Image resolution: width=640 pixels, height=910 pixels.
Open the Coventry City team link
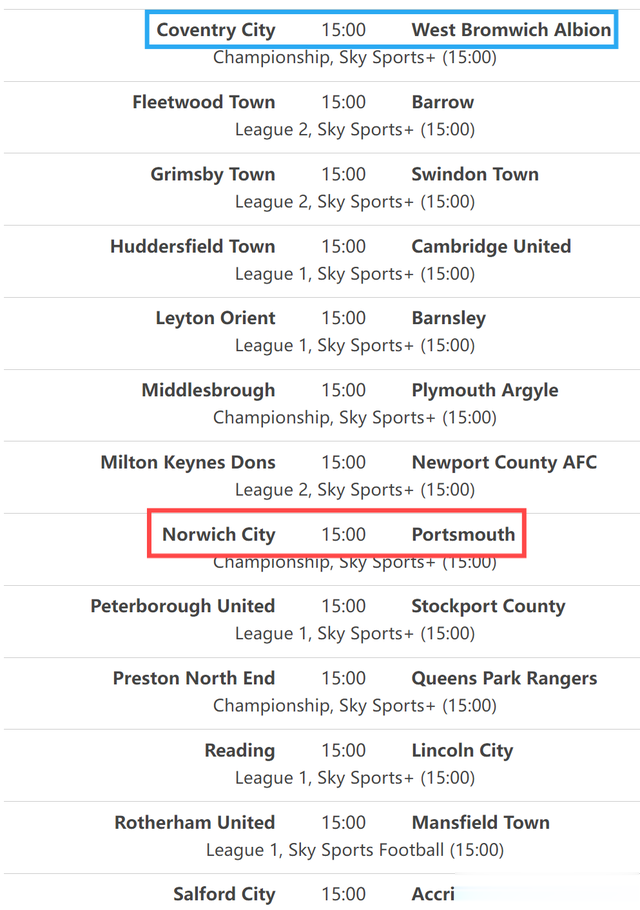(216, 30)
